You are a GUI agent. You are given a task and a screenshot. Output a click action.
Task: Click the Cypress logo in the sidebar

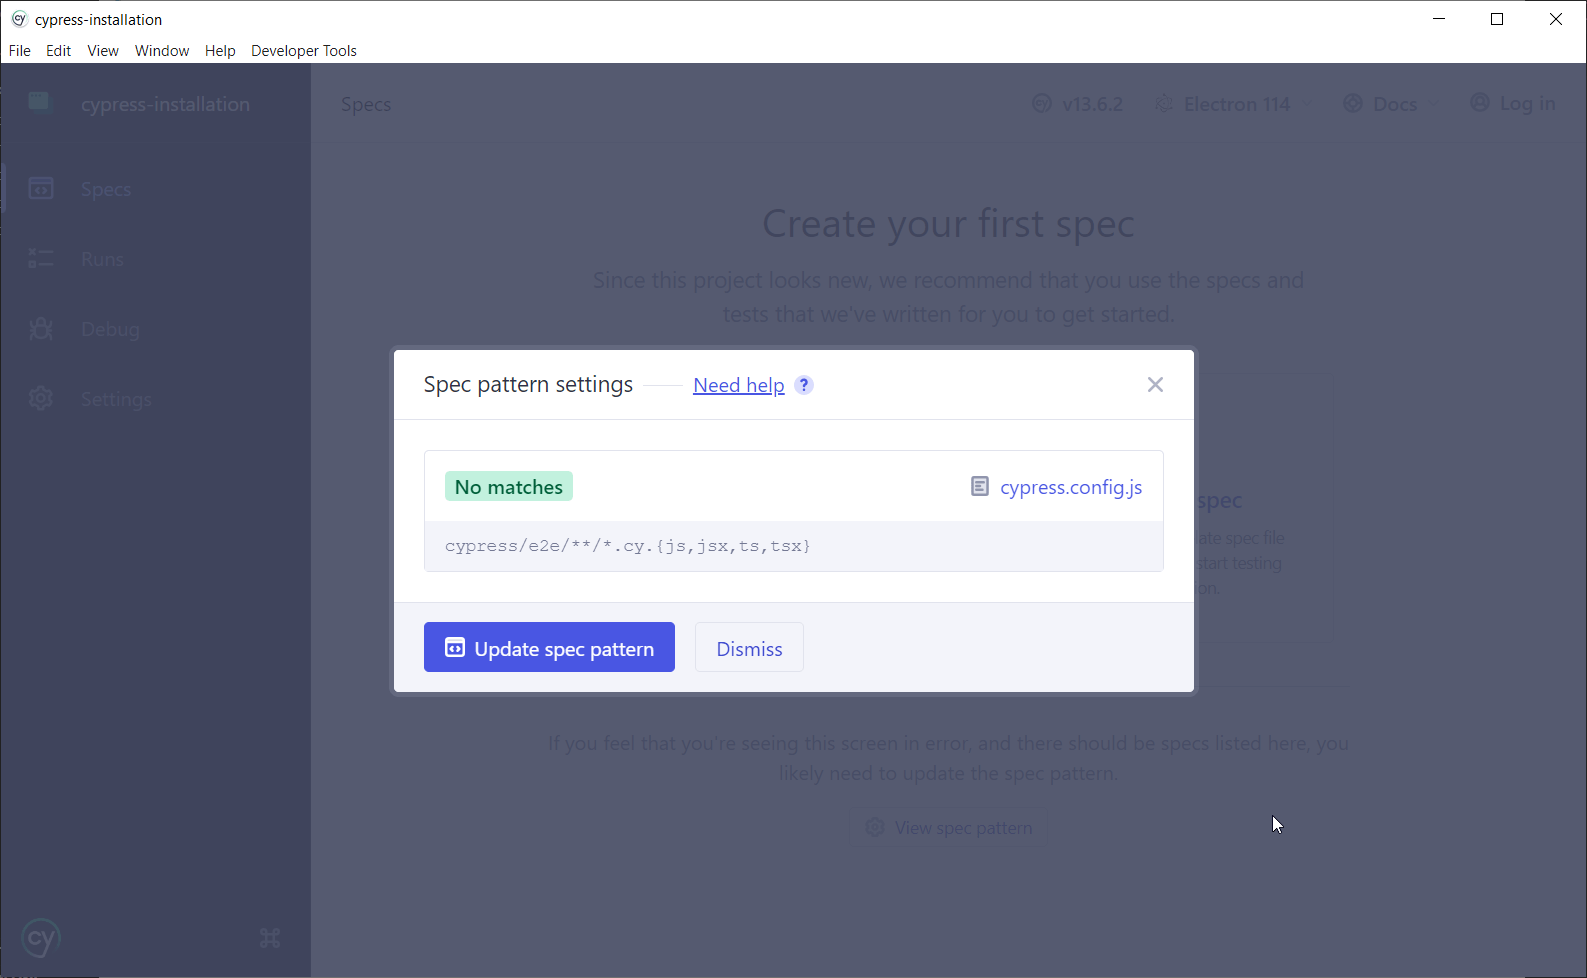(41, 938)
